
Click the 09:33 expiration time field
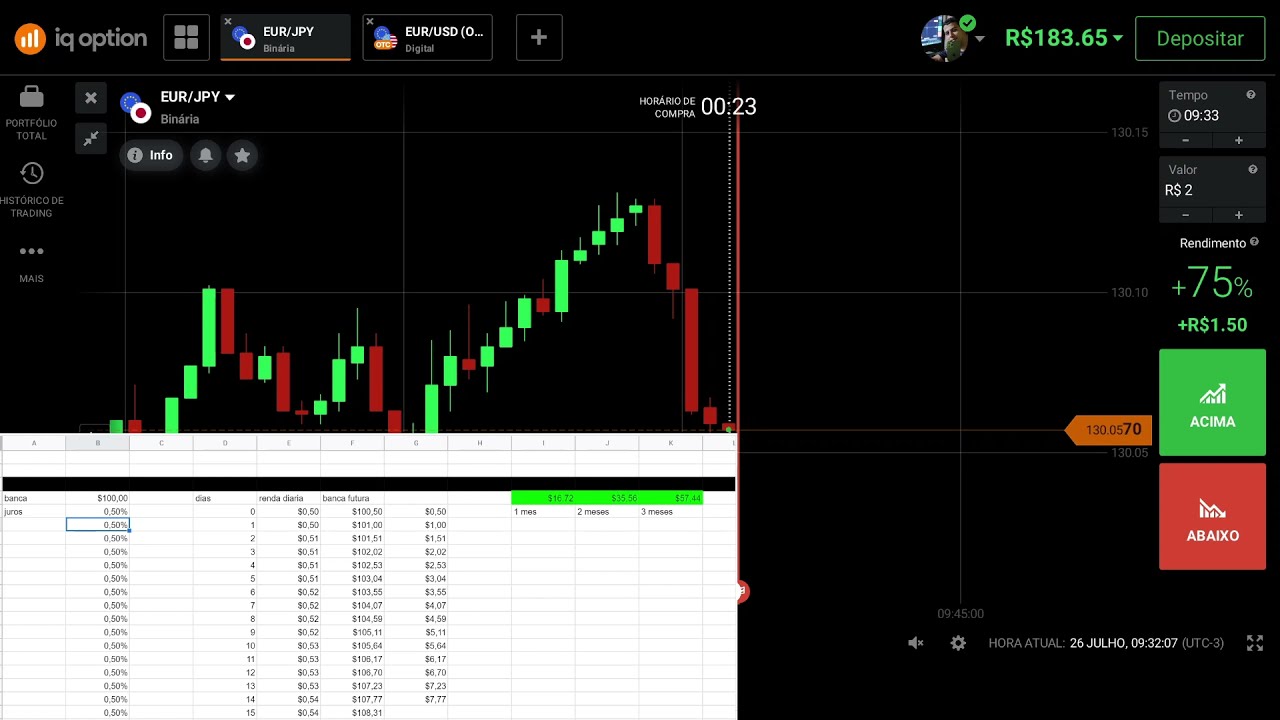click(1211, 115)
